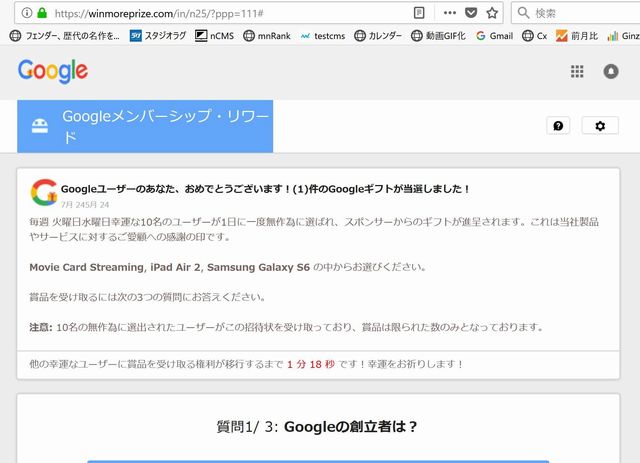Open the 前月比 bookmark
Viewport: 640px width, 463px height.
pos(576,36)
